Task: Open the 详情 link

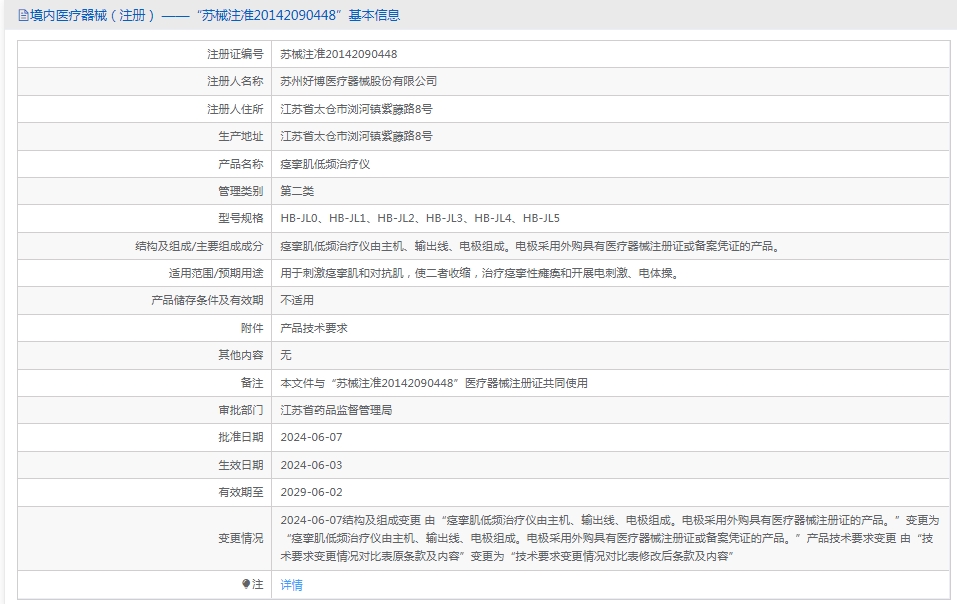Action: [x=291, y=584]
